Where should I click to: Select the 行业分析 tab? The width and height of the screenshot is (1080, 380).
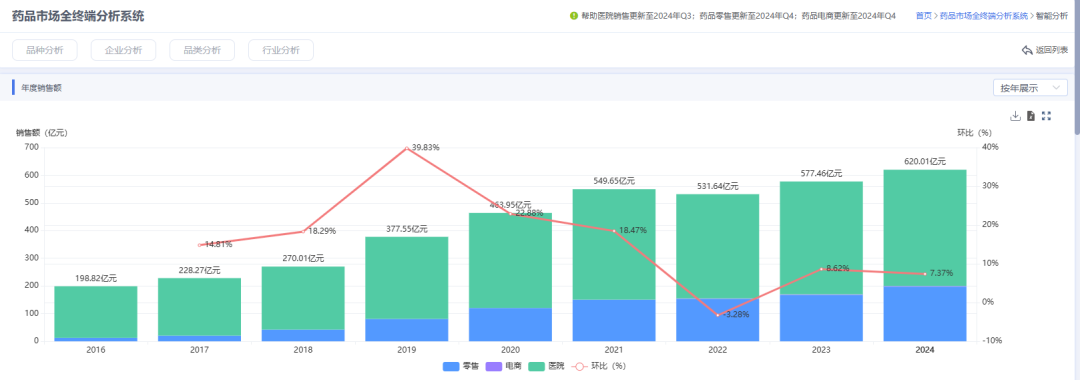click(x=281, y=50)
